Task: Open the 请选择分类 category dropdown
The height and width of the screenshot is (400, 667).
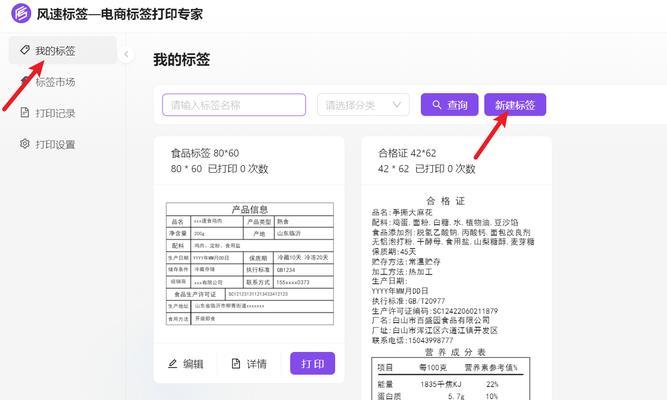Action: [363, 105]
